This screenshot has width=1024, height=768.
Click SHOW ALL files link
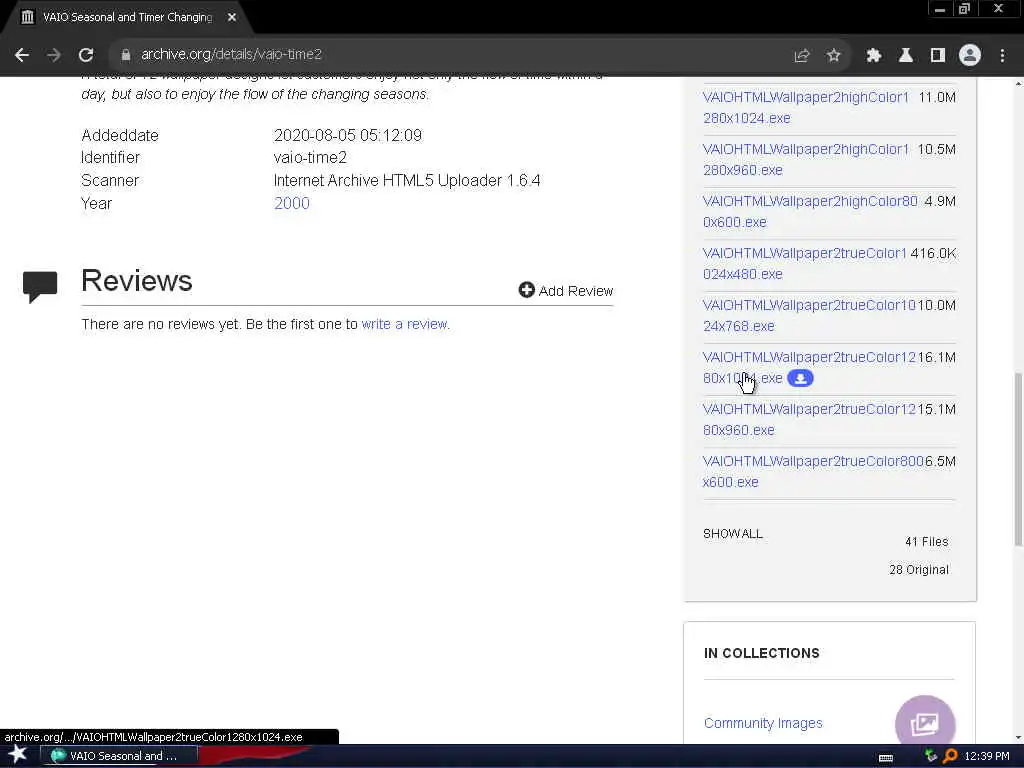tap(733, 534)
